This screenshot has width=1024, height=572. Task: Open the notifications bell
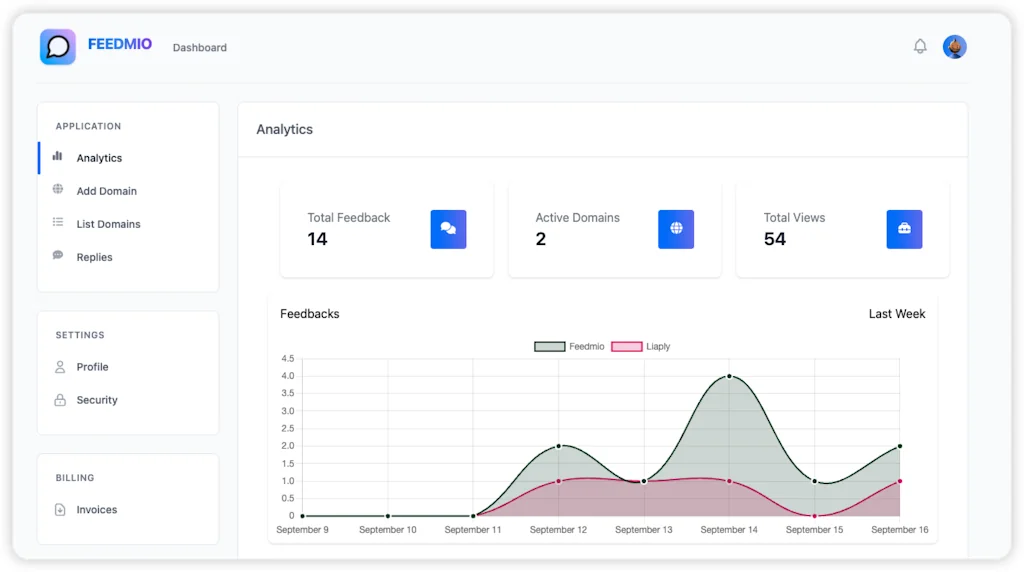pyautogui.click(x=920, y=46)
